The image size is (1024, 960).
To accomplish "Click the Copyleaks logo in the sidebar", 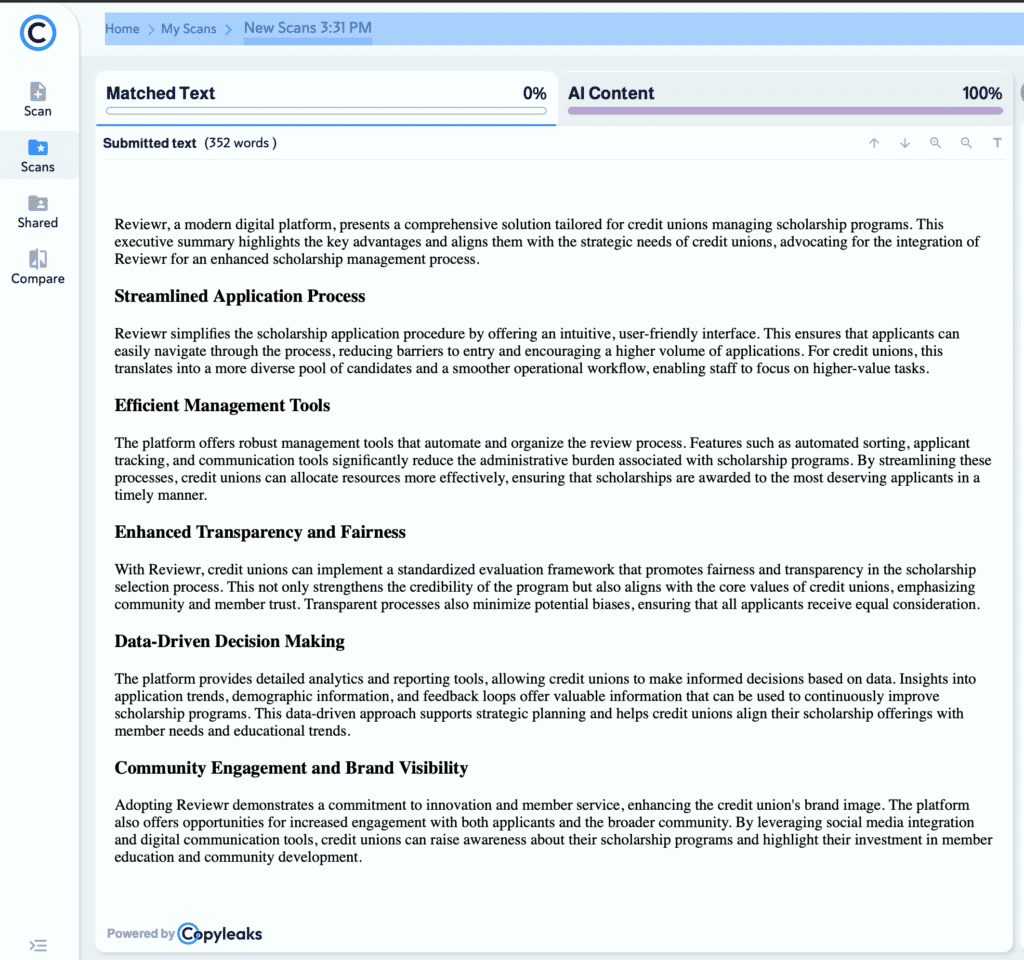I will pos(38,33).
